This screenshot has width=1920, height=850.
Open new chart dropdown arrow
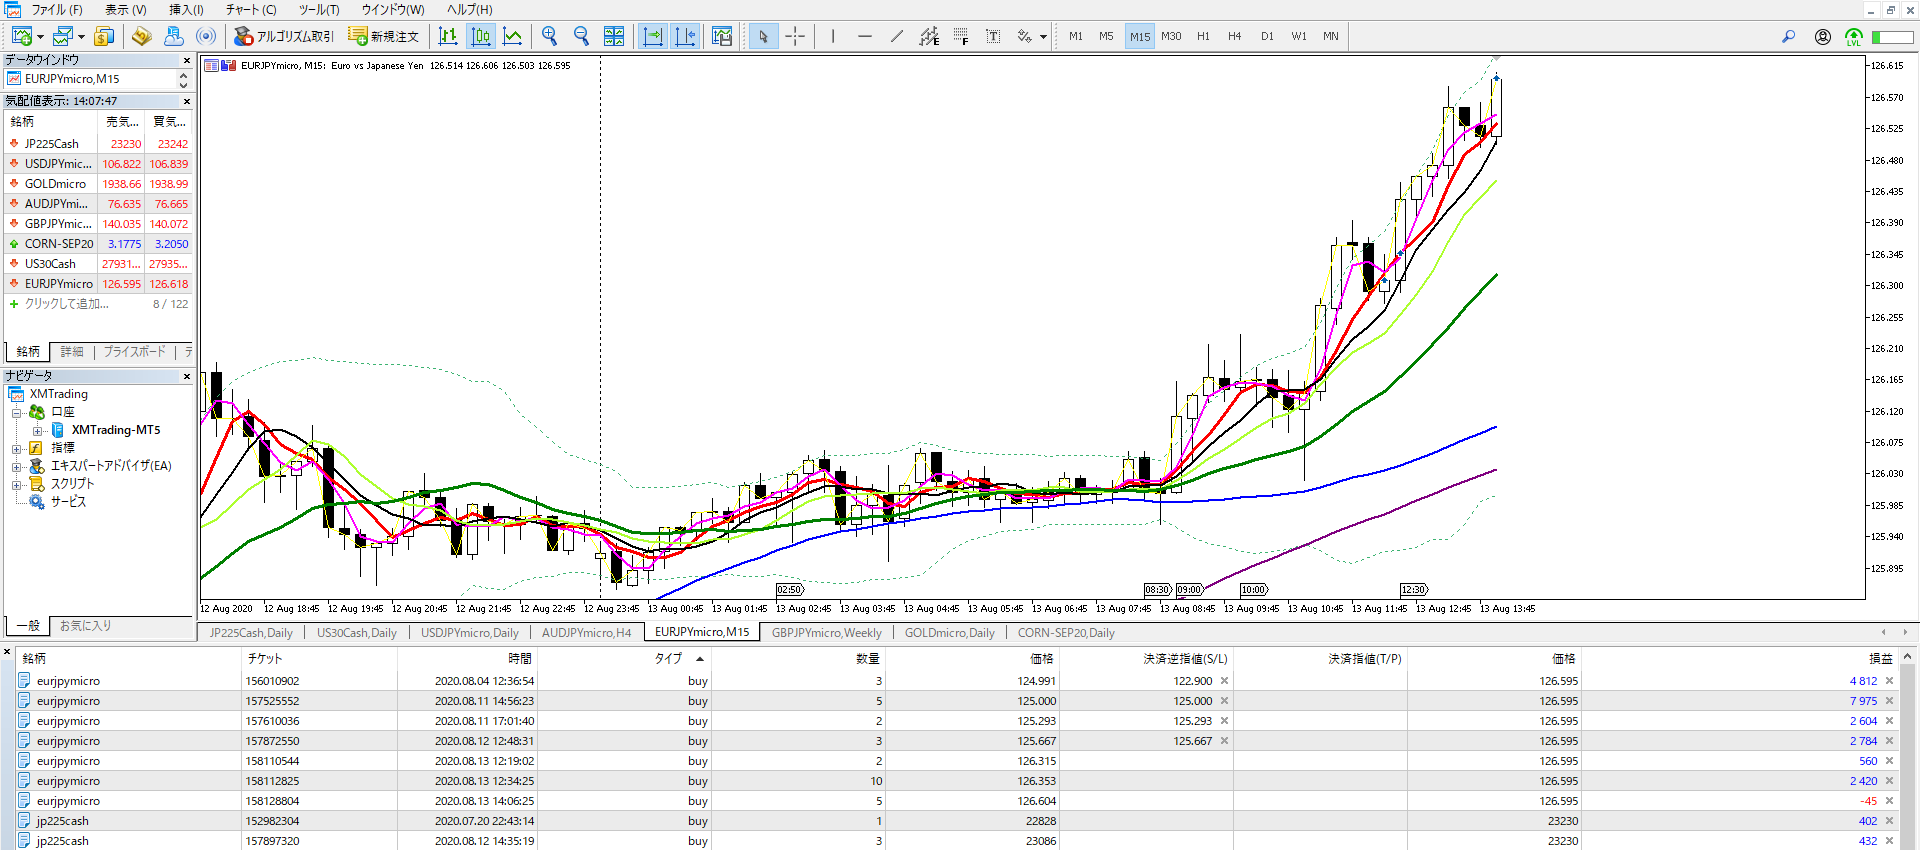[40, 37]
